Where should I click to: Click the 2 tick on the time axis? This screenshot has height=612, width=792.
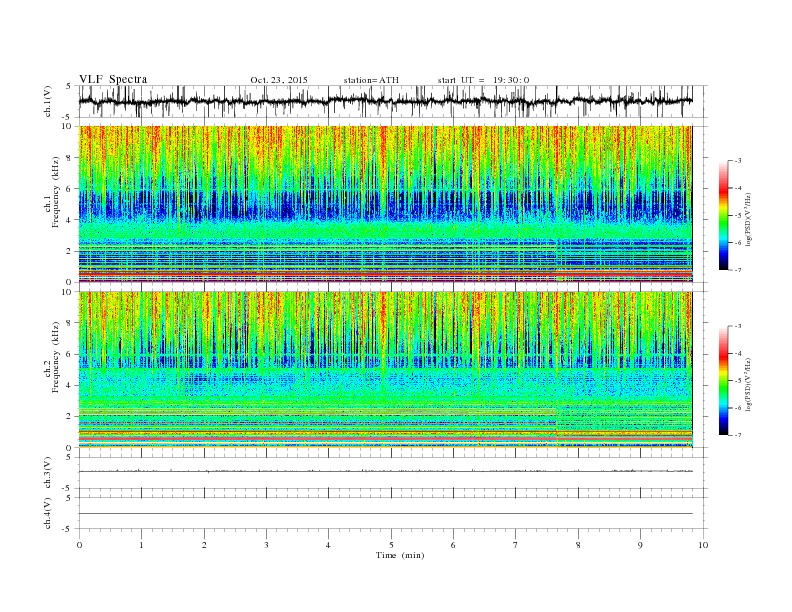coord(204,545)
